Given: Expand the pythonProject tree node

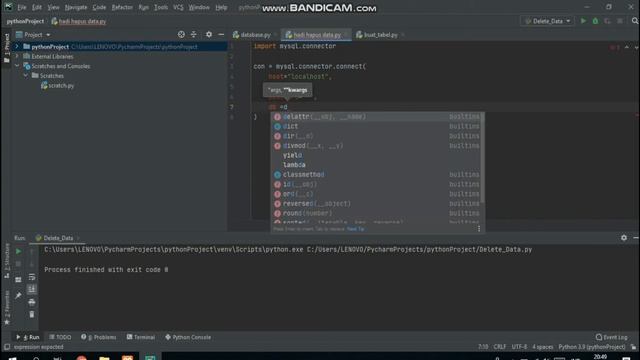Looking at the screenshot, I should click(x=17, y=47).
